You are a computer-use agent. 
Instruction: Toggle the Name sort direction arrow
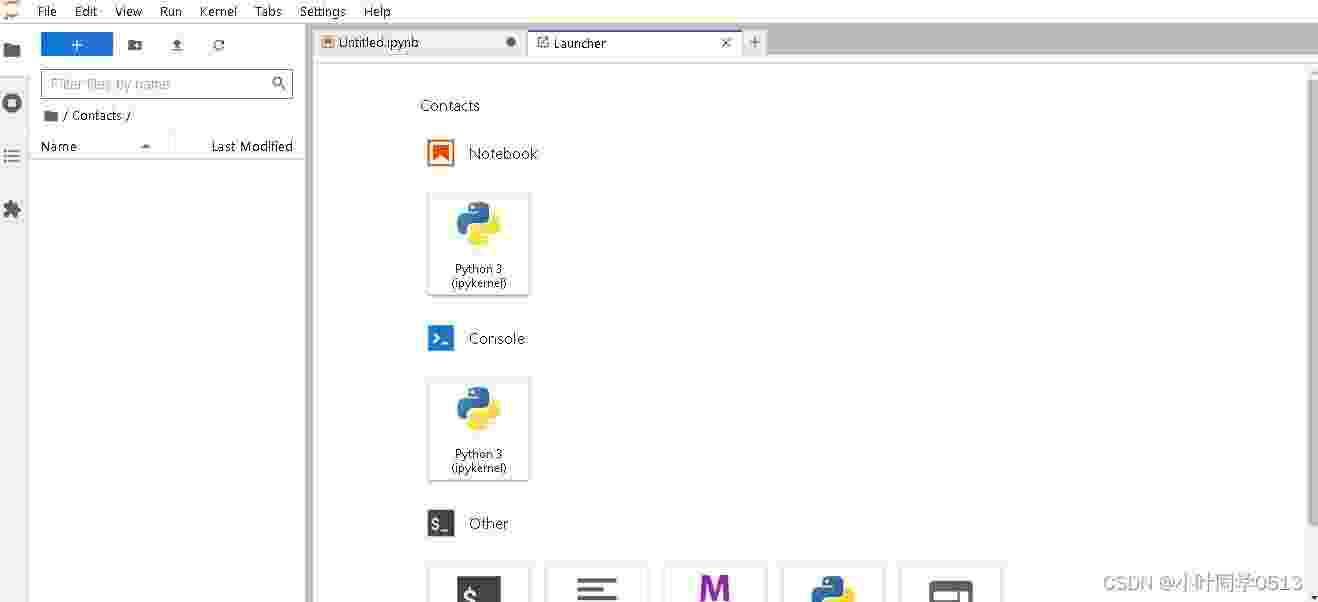tap(146, 146)
